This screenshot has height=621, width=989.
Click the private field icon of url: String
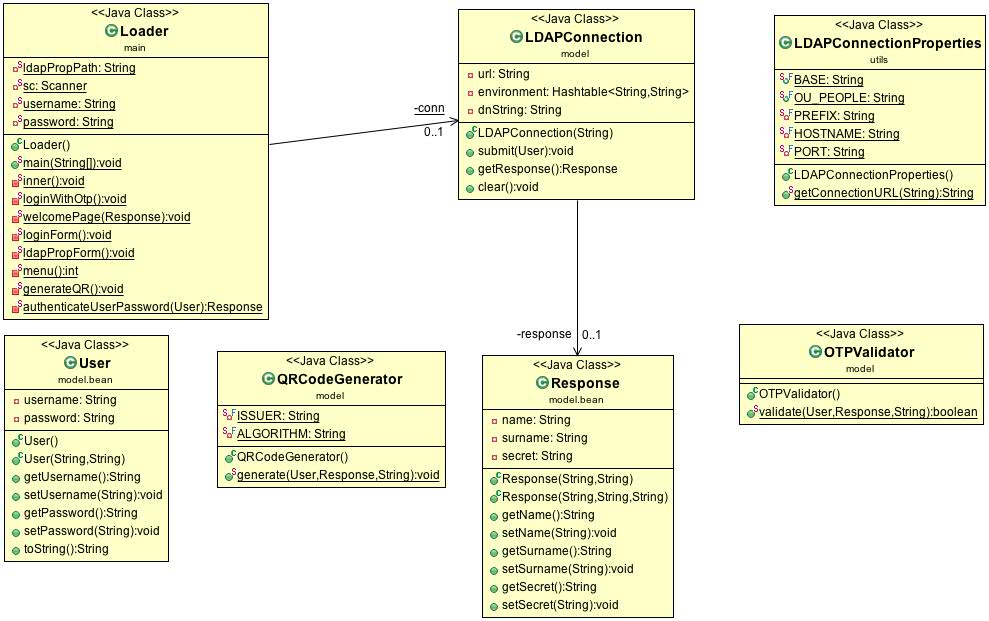(471, 75)
